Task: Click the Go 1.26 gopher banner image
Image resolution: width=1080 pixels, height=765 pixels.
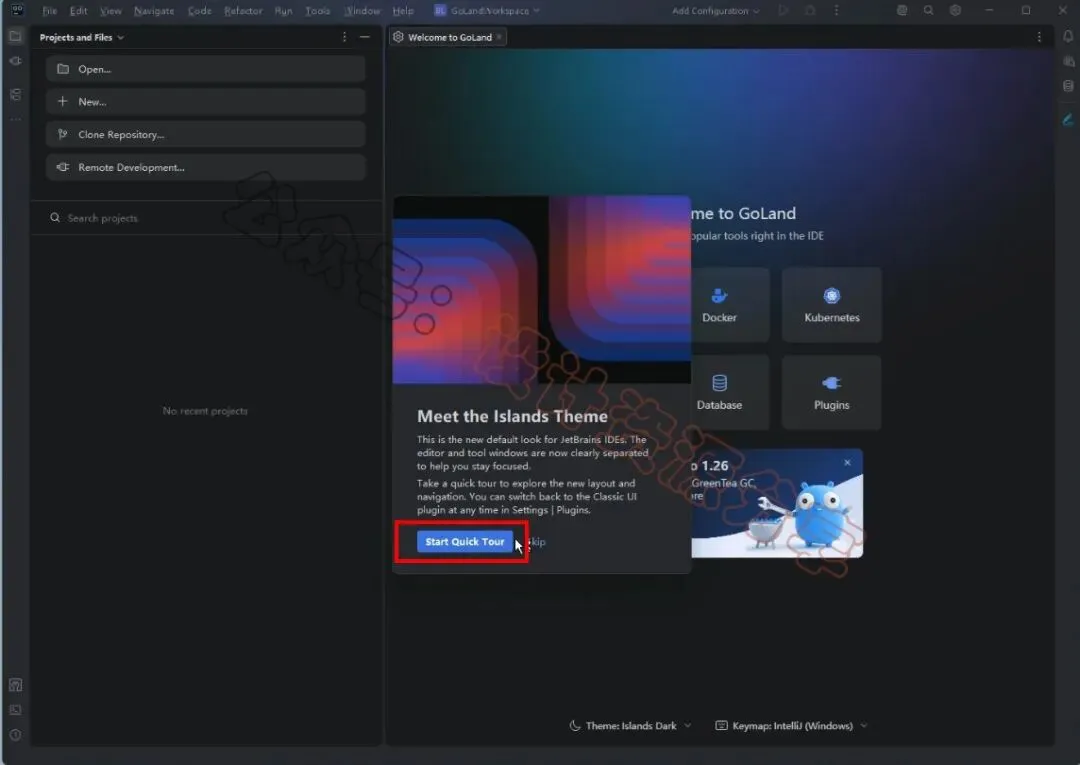Action: pos(777,503)
